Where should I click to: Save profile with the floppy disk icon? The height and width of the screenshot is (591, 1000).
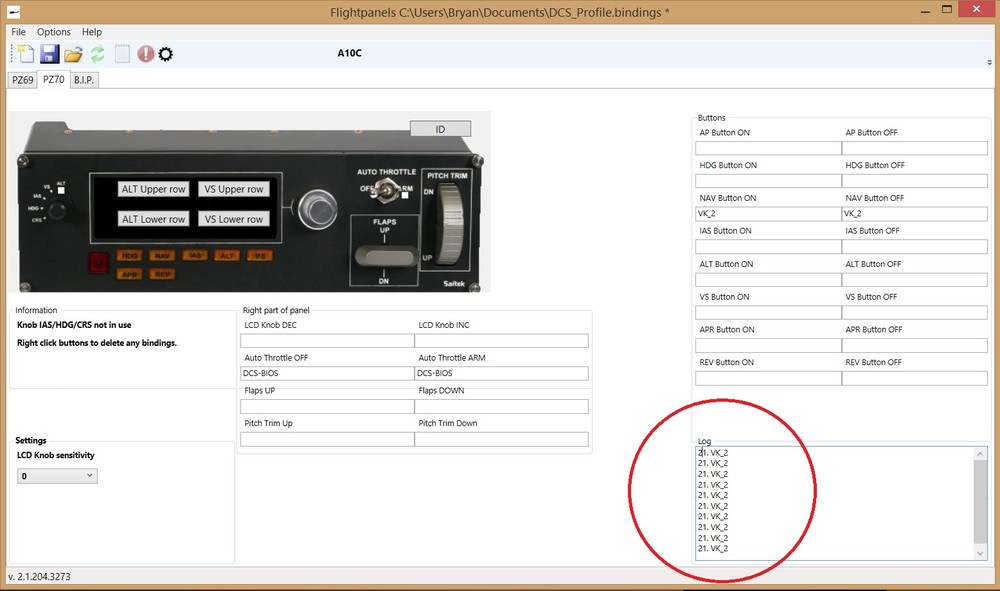(49, 54)
